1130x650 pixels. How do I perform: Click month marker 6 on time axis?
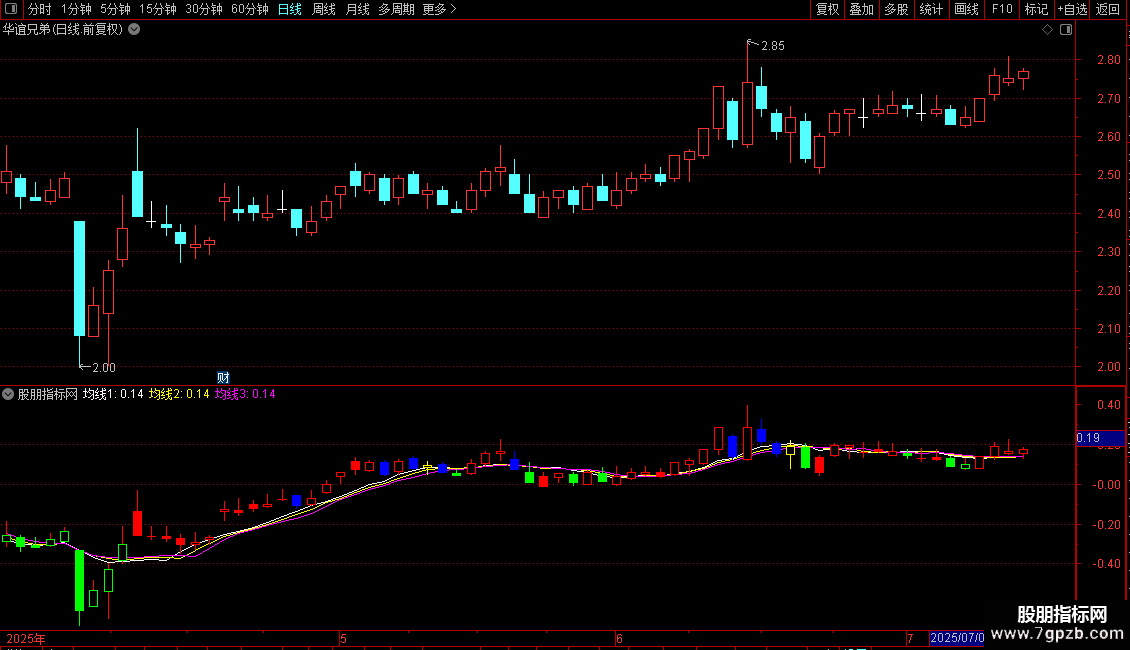point(619,638)
